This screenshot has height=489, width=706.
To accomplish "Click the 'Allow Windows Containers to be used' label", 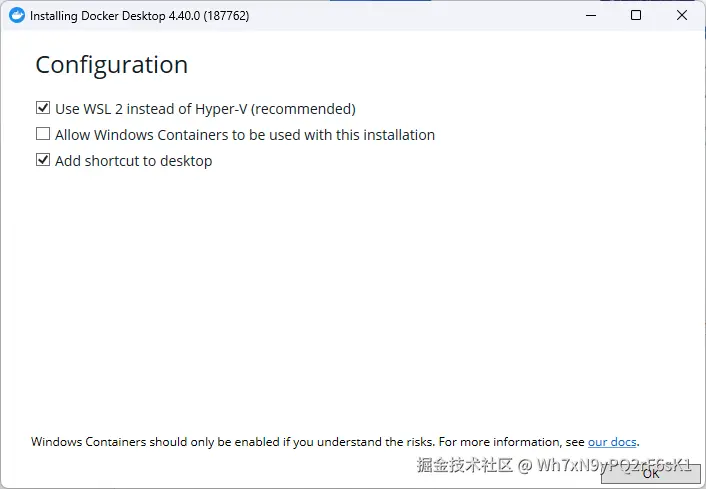I will [x=245, y=135].
